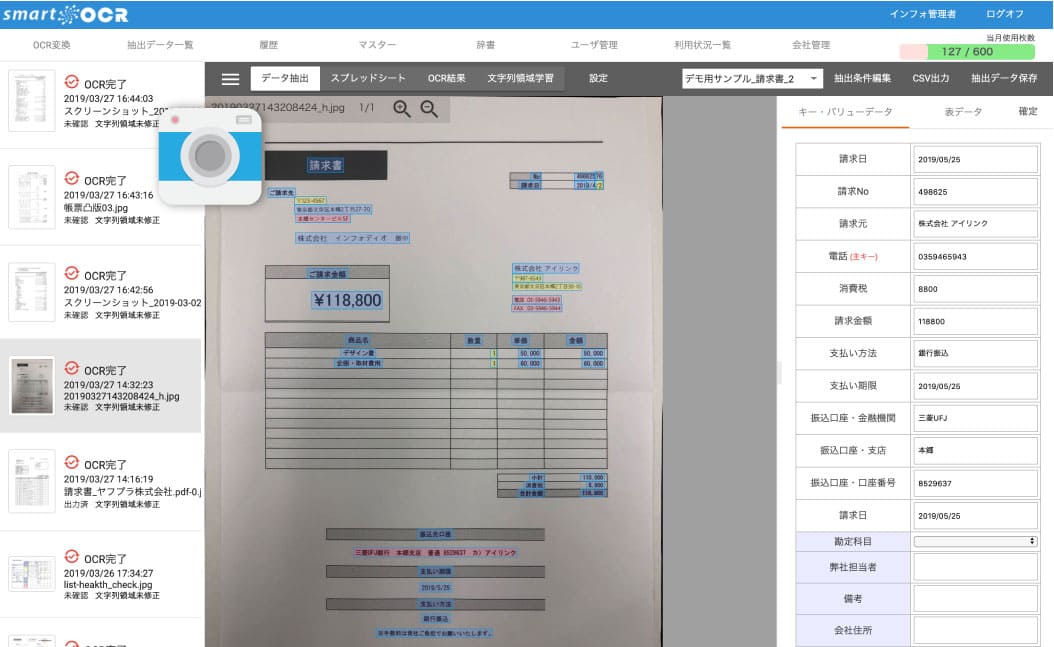Open the 利用状況一覧 menu
Image resolution: width=1054 pixels, height=647 pixels.
pyautogui.click(x=702, y=45)
